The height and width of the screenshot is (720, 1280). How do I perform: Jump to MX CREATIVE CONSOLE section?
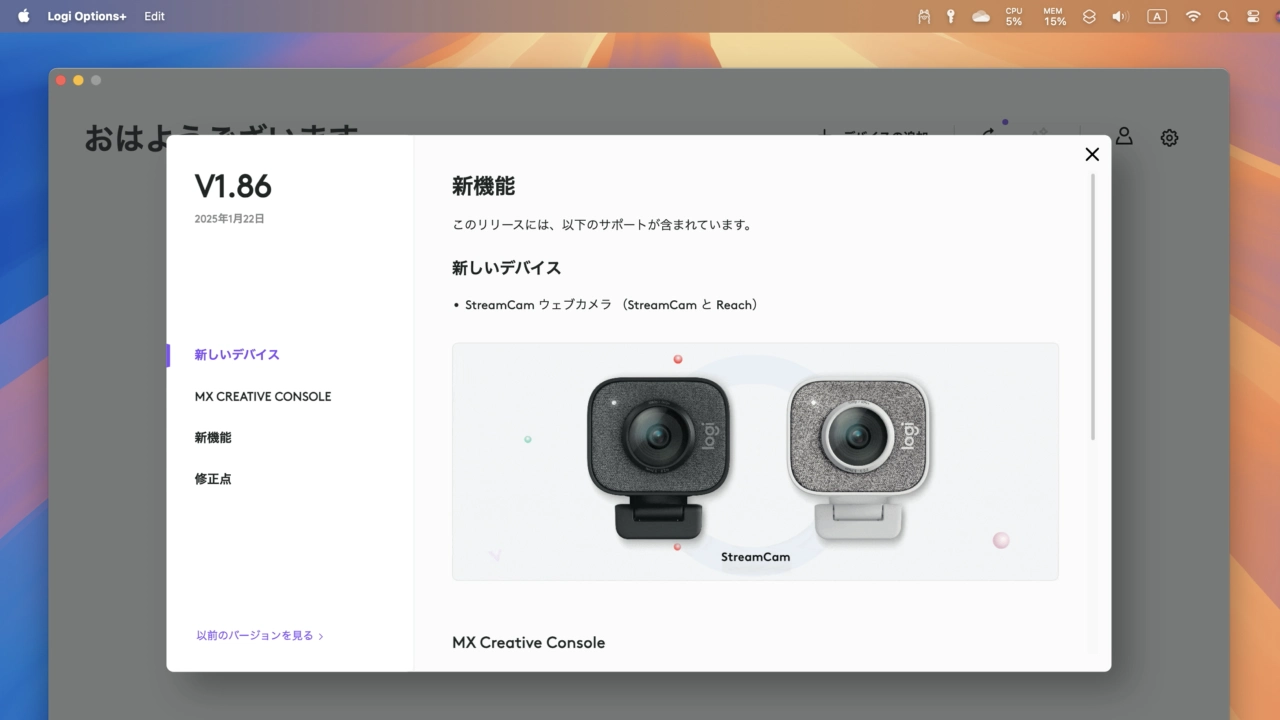(x=263, y=397)
